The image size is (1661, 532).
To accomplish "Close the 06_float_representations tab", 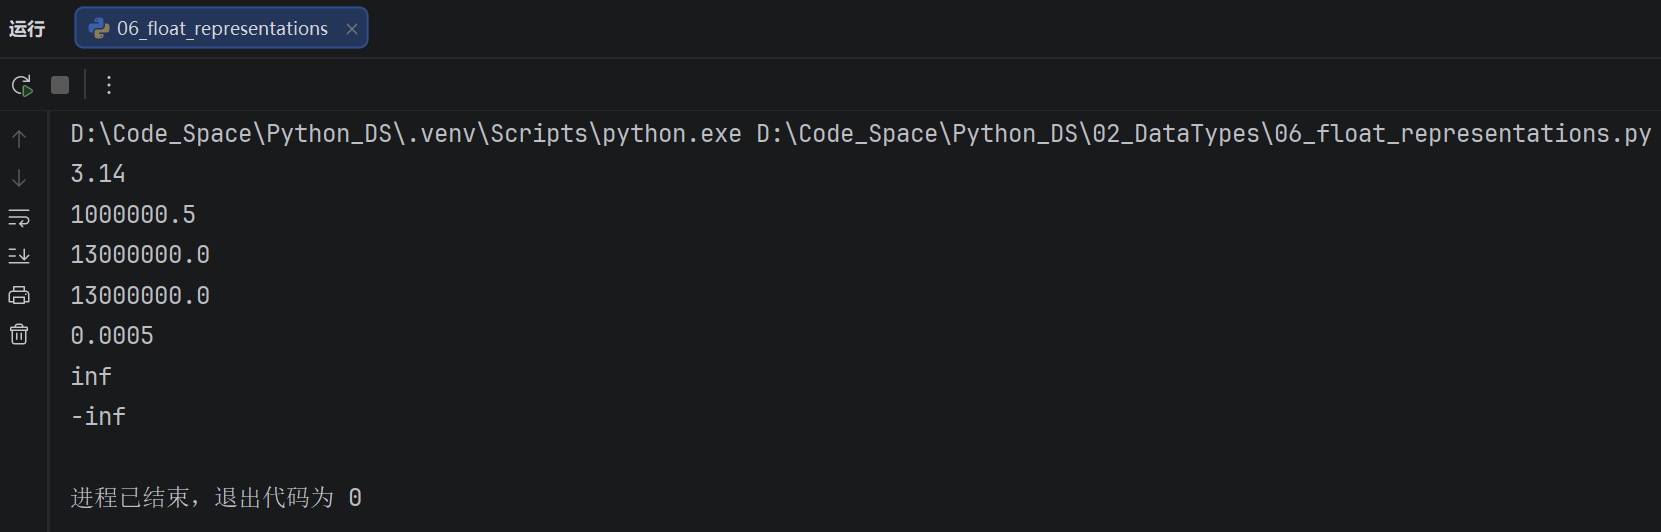I will pyautogui.click(x=352, y=29).
